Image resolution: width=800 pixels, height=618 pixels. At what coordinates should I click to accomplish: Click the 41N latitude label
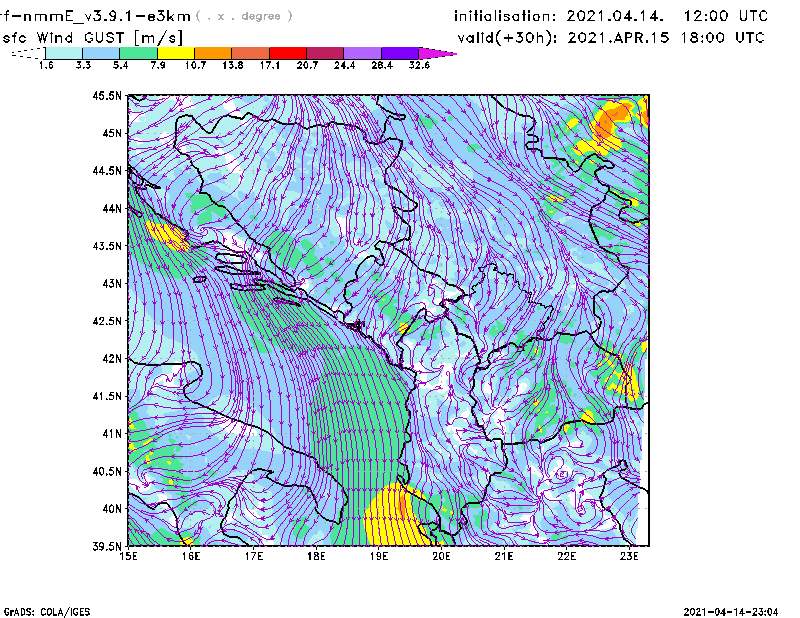[112, 433]
